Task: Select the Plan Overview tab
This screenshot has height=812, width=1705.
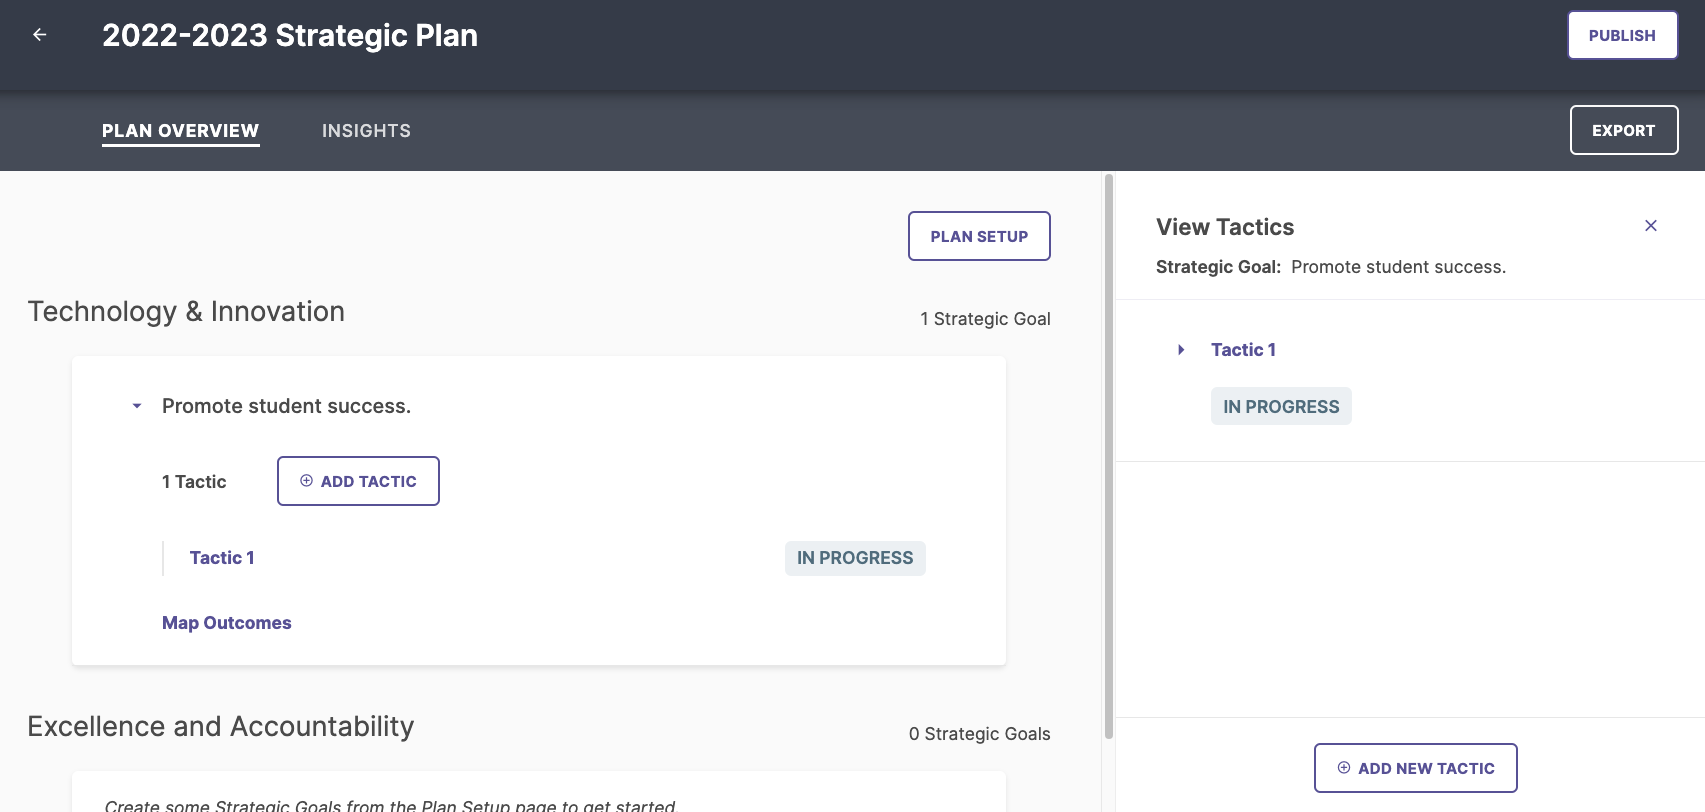Action: click(x=180, y=131)
